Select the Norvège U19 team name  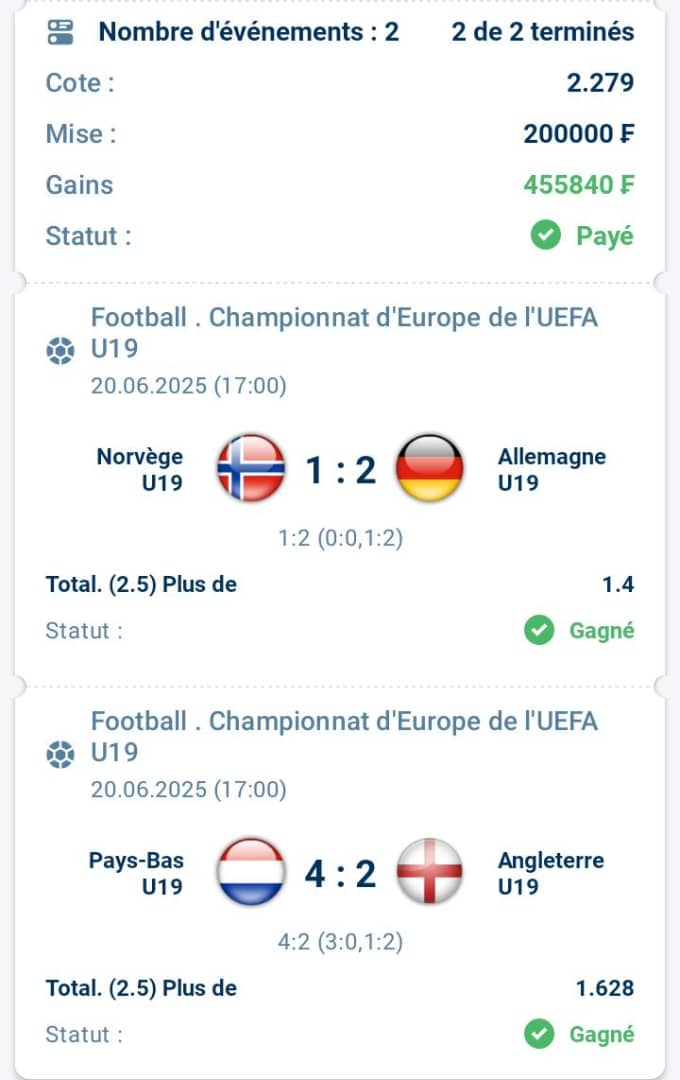click(140, 469)
